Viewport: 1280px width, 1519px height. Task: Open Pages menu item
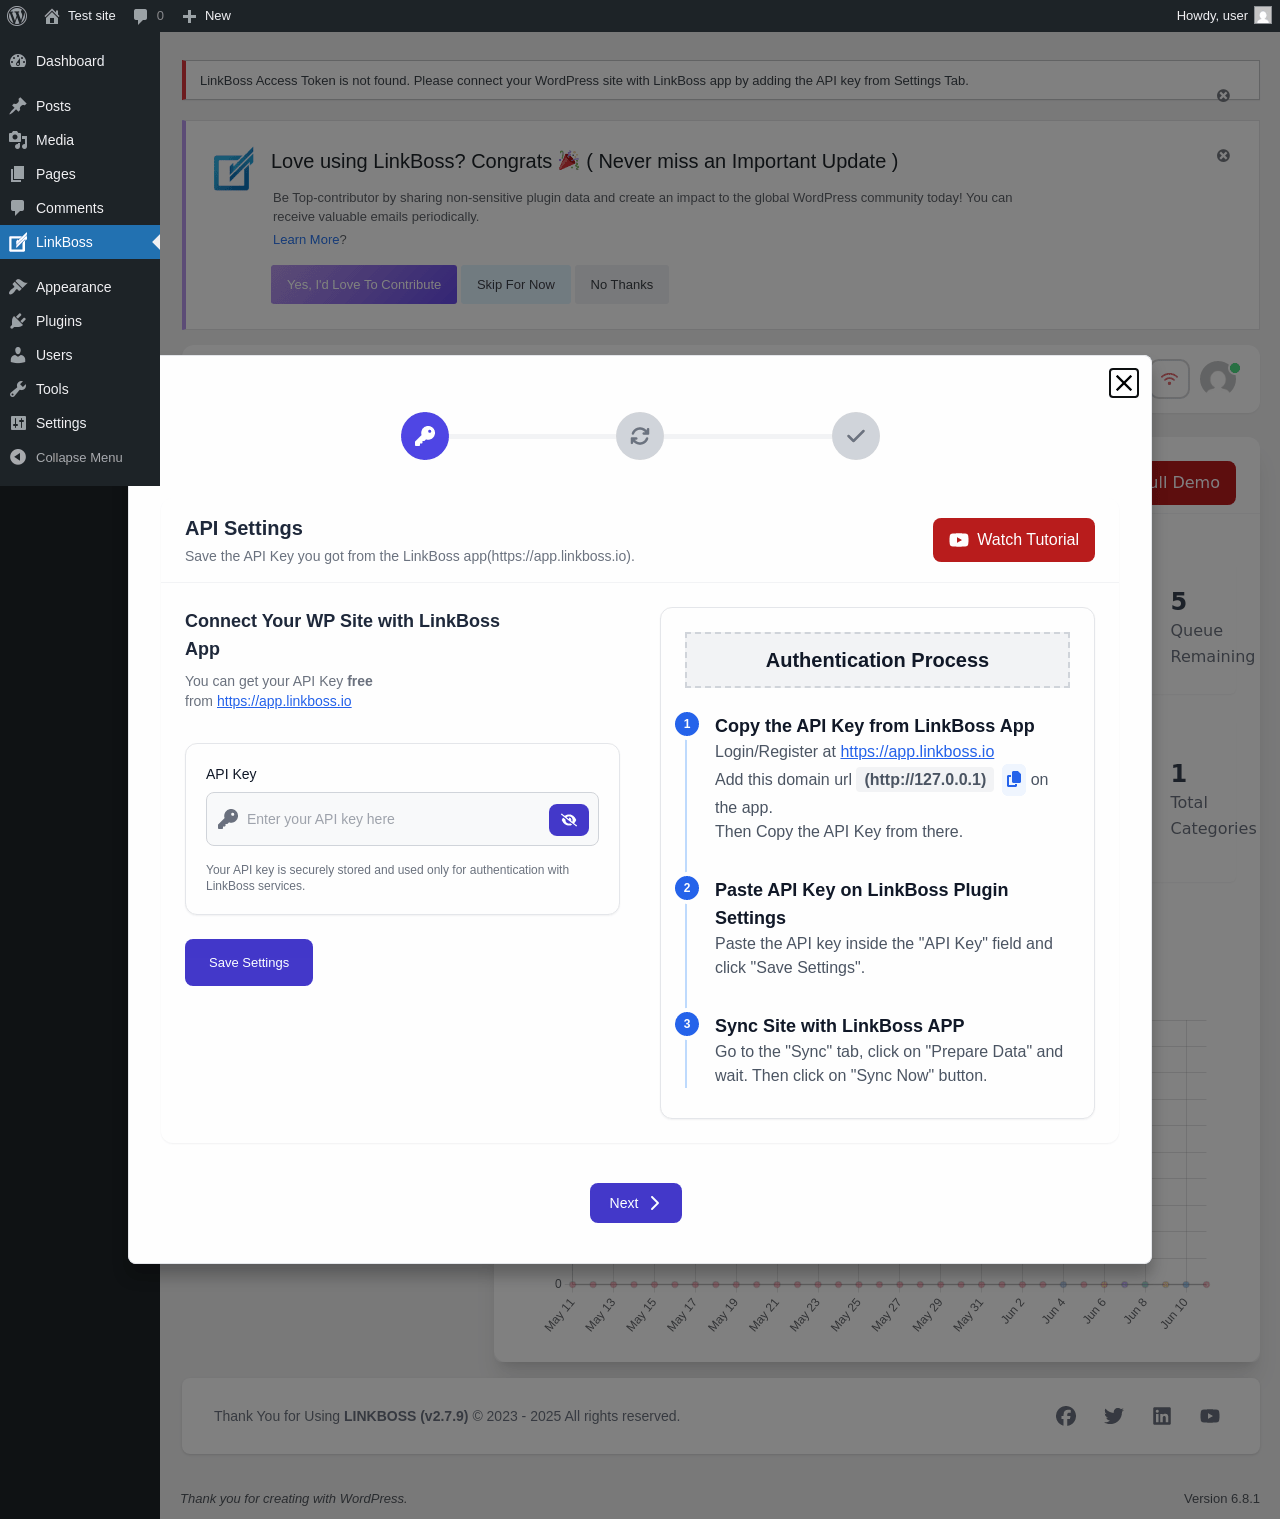tap(80, 174)
